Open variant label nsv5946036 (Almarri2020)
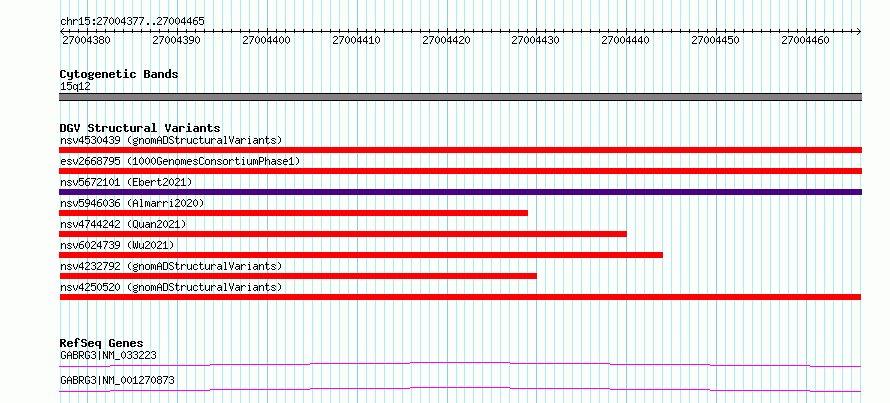Viewport: 890px width, 403px height. [x=132, y=203]
